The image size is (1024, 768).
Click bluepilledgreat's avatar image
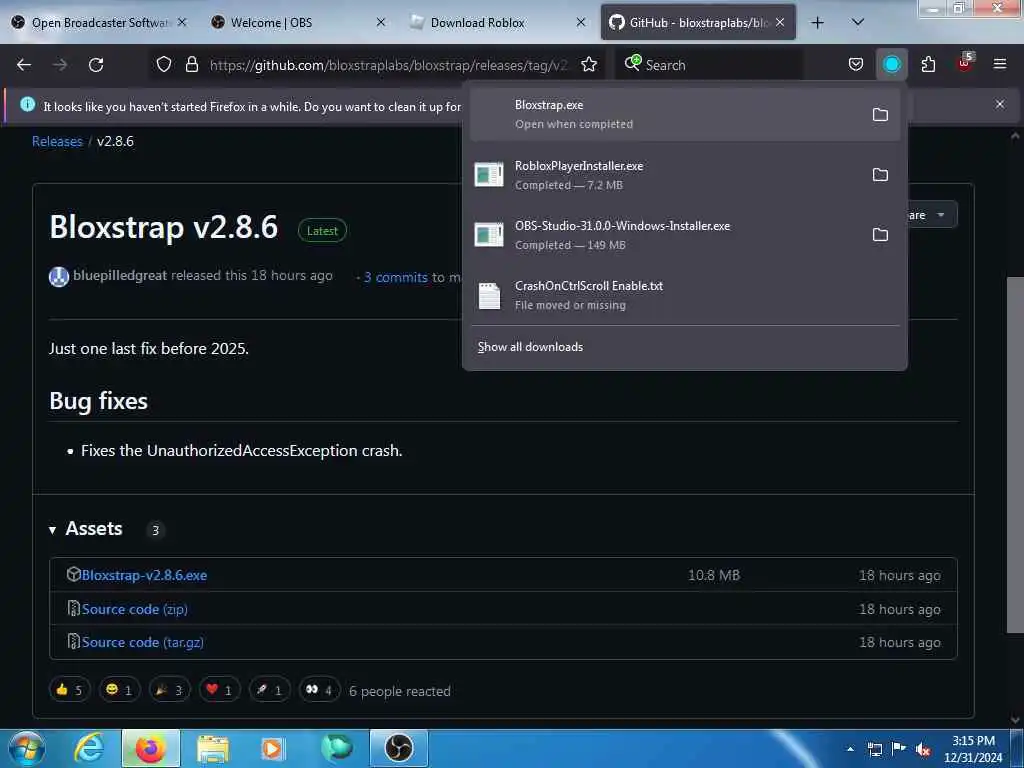pyautogui.click(x=59, y=277)
